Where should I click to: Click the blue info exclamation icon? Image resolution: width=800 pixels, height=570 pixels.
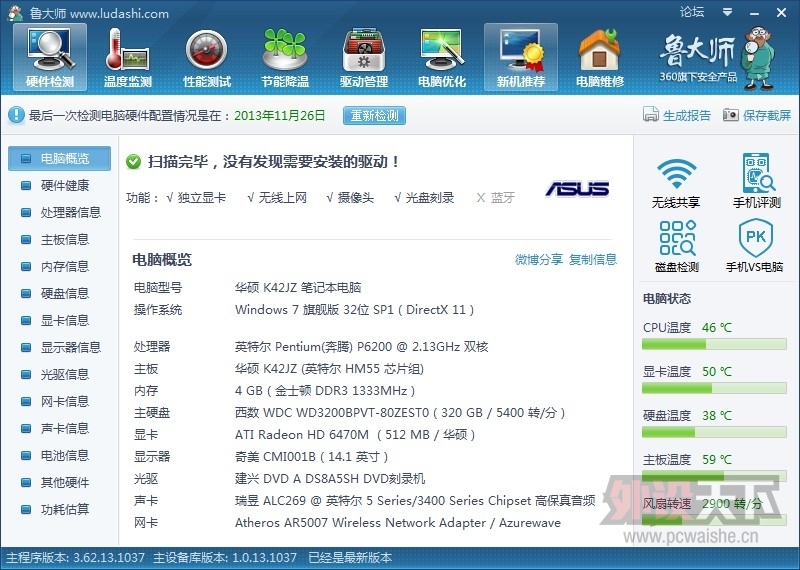16,115
